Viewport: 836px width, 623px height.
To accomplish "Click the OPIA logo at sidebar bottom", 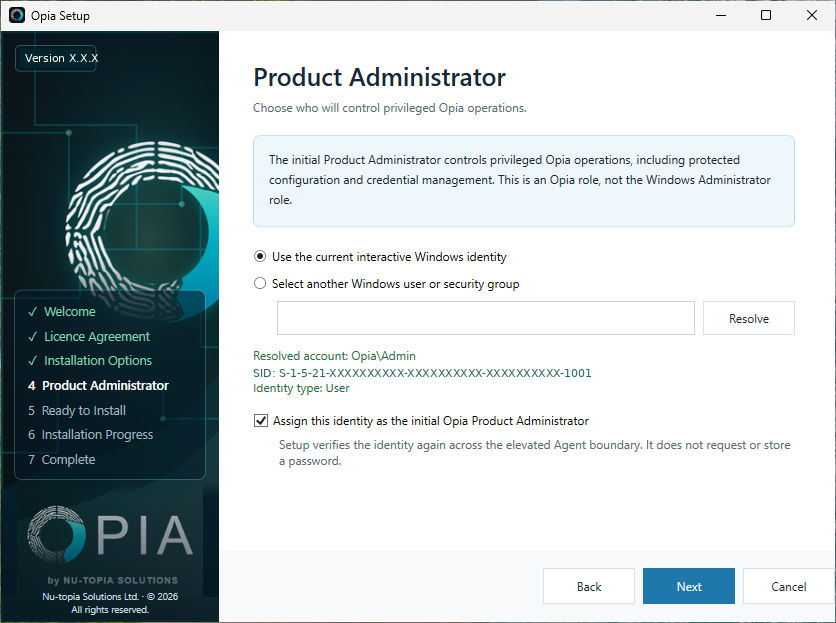I will (x=110, y=534).
